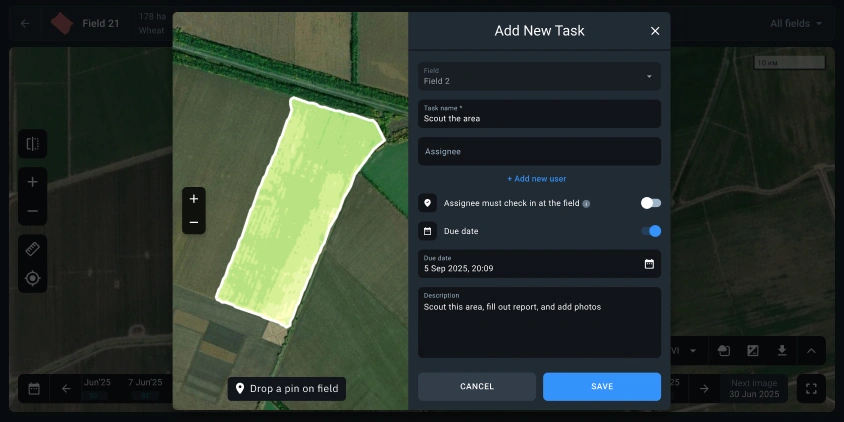The width and height of the screenshot is (844, 422).
Task: Collapse the map toolbar with the chevron
Action: pyautogui.click(x=811, y=351)
